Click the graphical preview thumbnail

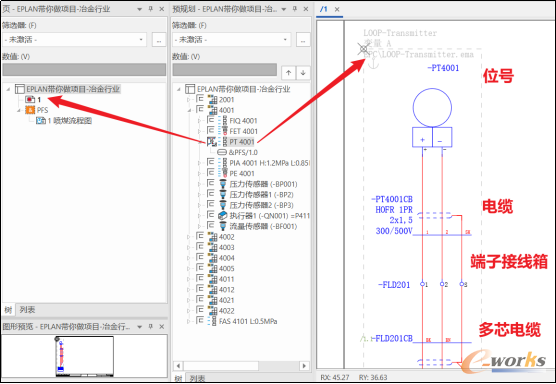pos(84,356)
